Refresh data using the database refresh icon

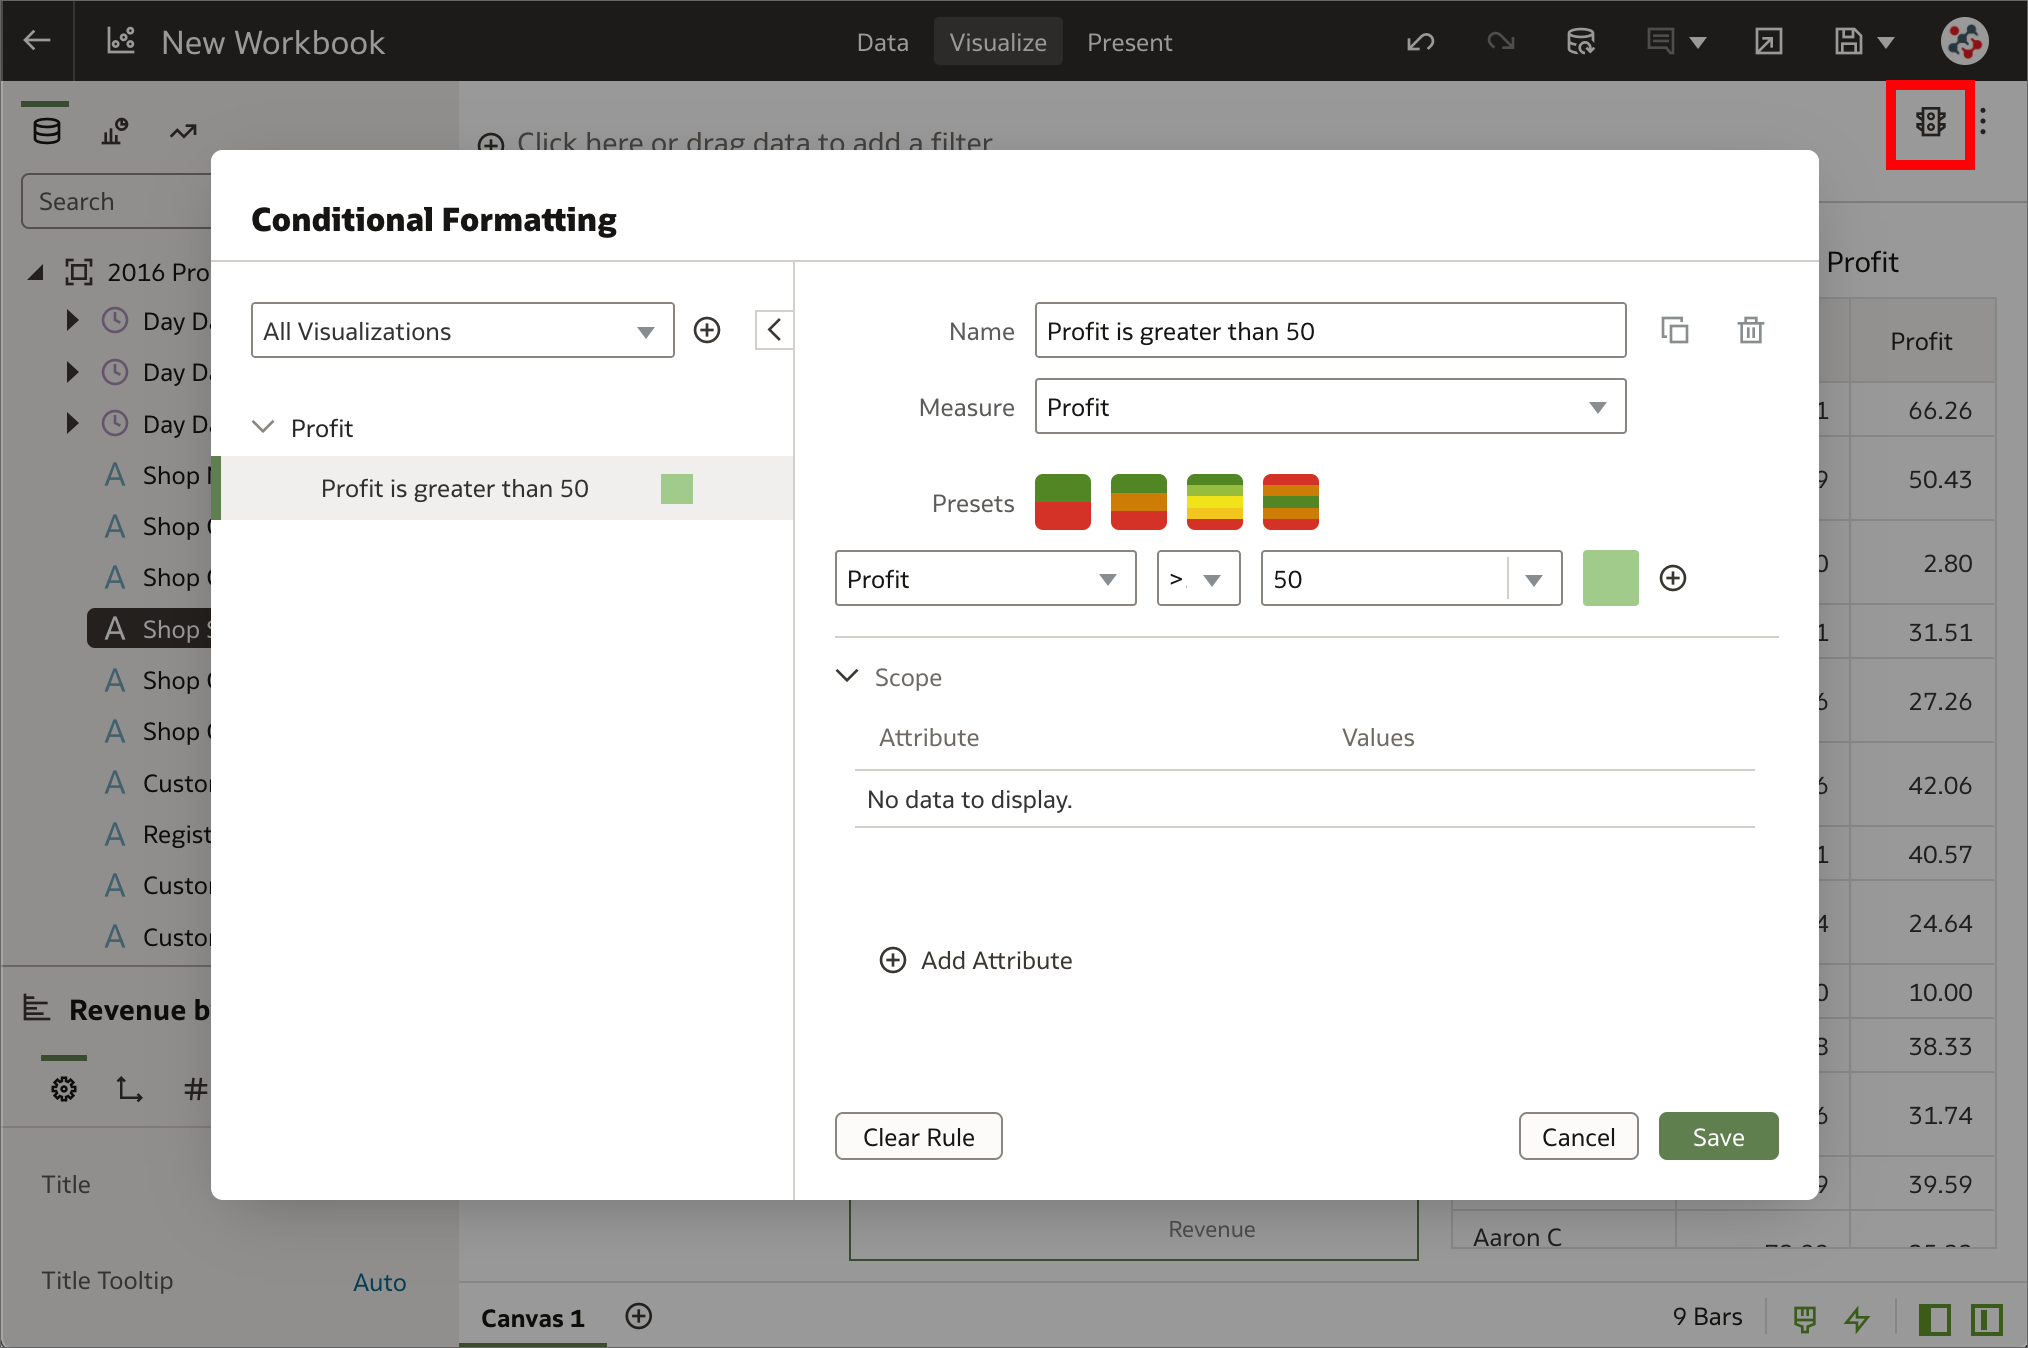(1580, 41)
